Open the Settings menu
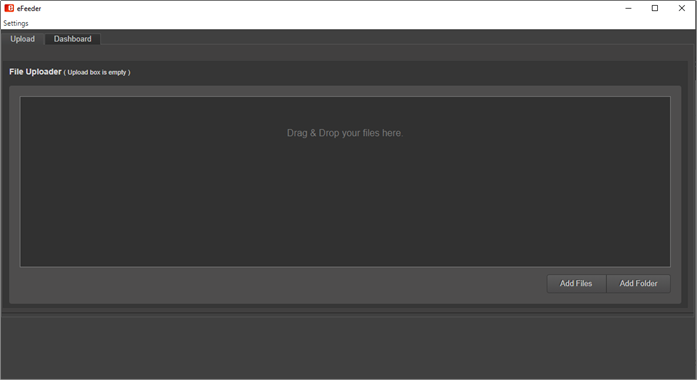Image resolution: width=697 pixels, height=380 pixels. coord(16,23)
